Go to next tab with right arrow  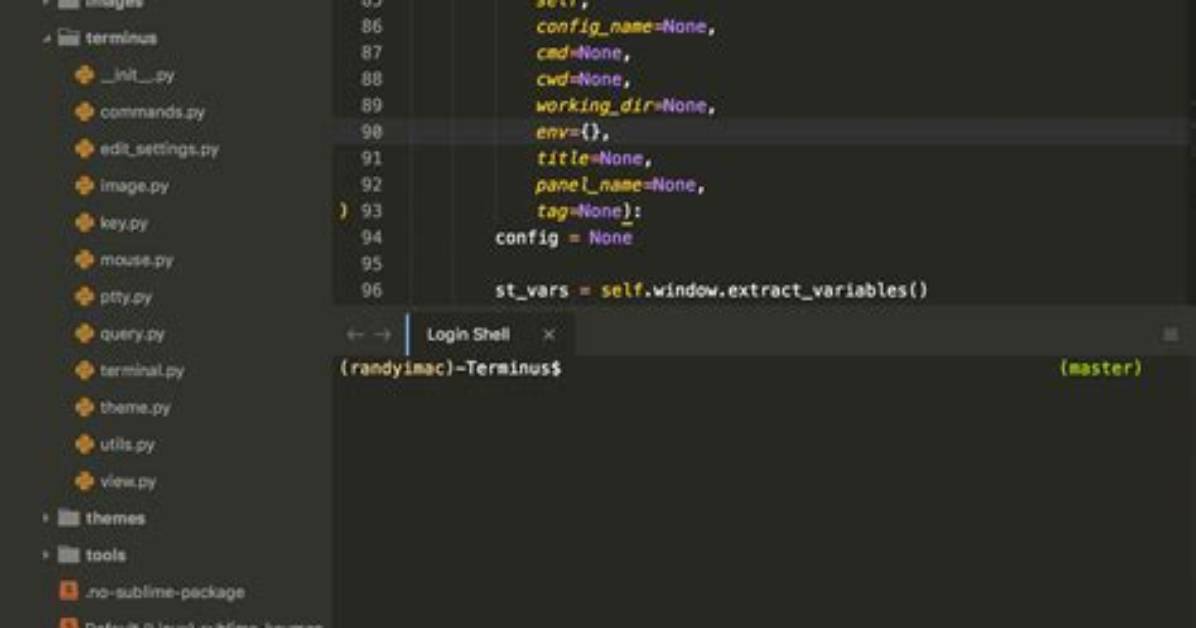(382, 334)
